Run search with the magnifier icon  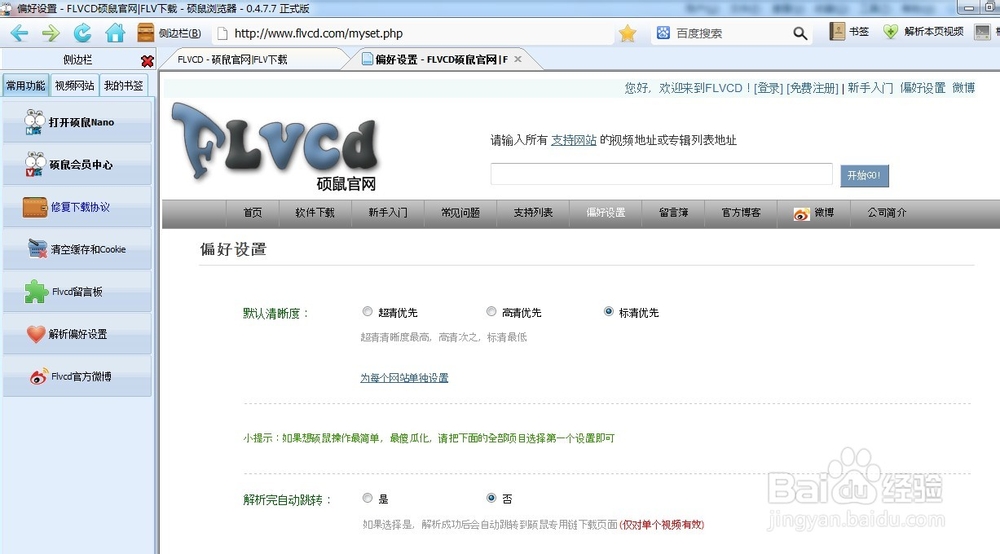click(x=800, y=33)
